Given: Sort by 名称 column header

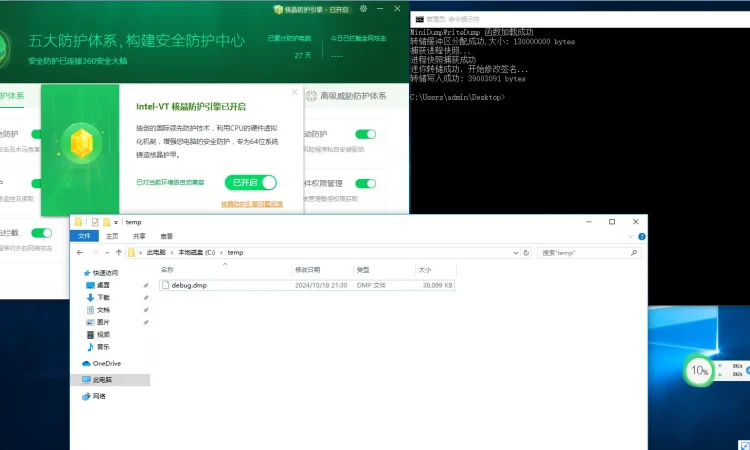Looking at the screenshot, I should [225, 270].
